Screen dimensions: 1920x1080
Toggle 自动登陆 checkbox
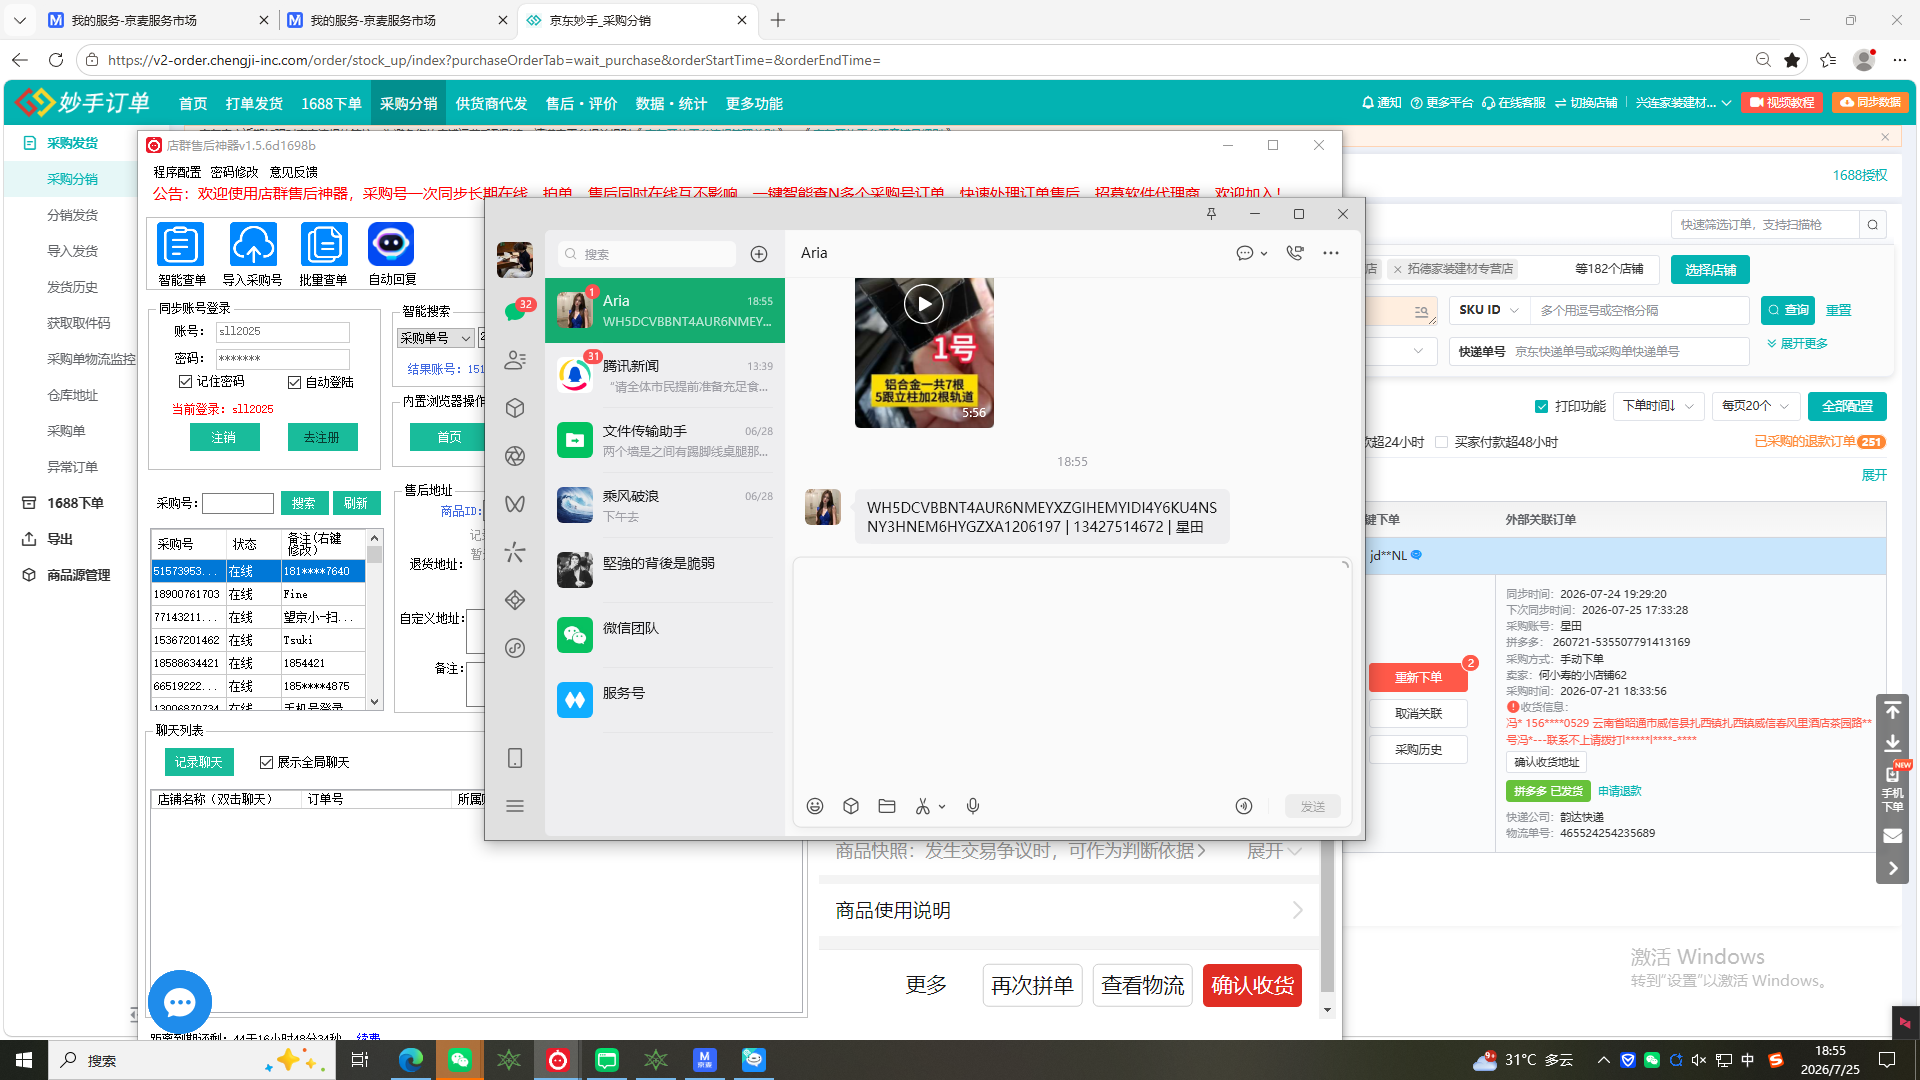pos(294,382)
